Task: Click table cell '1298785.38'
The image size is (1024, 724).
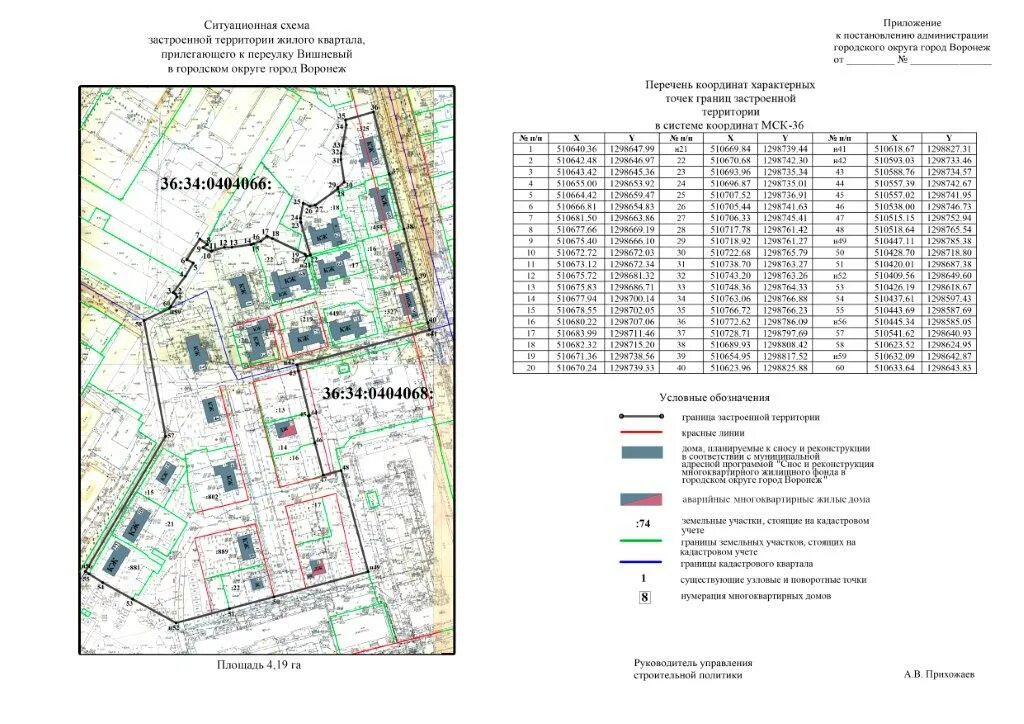Action: tap(949, 242)
